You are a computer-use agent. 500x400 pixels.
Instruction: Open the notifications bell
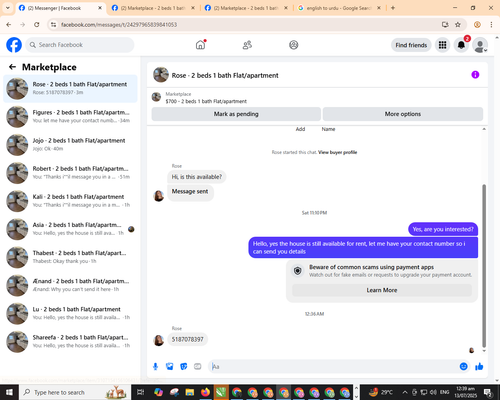(x=461, y=45)
